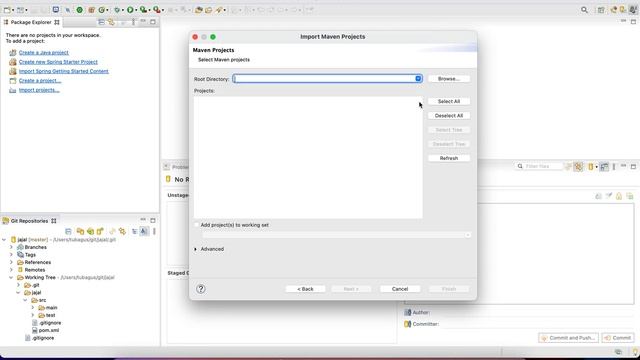Click the New wizard icon in main toolbar

coord(7,10)
